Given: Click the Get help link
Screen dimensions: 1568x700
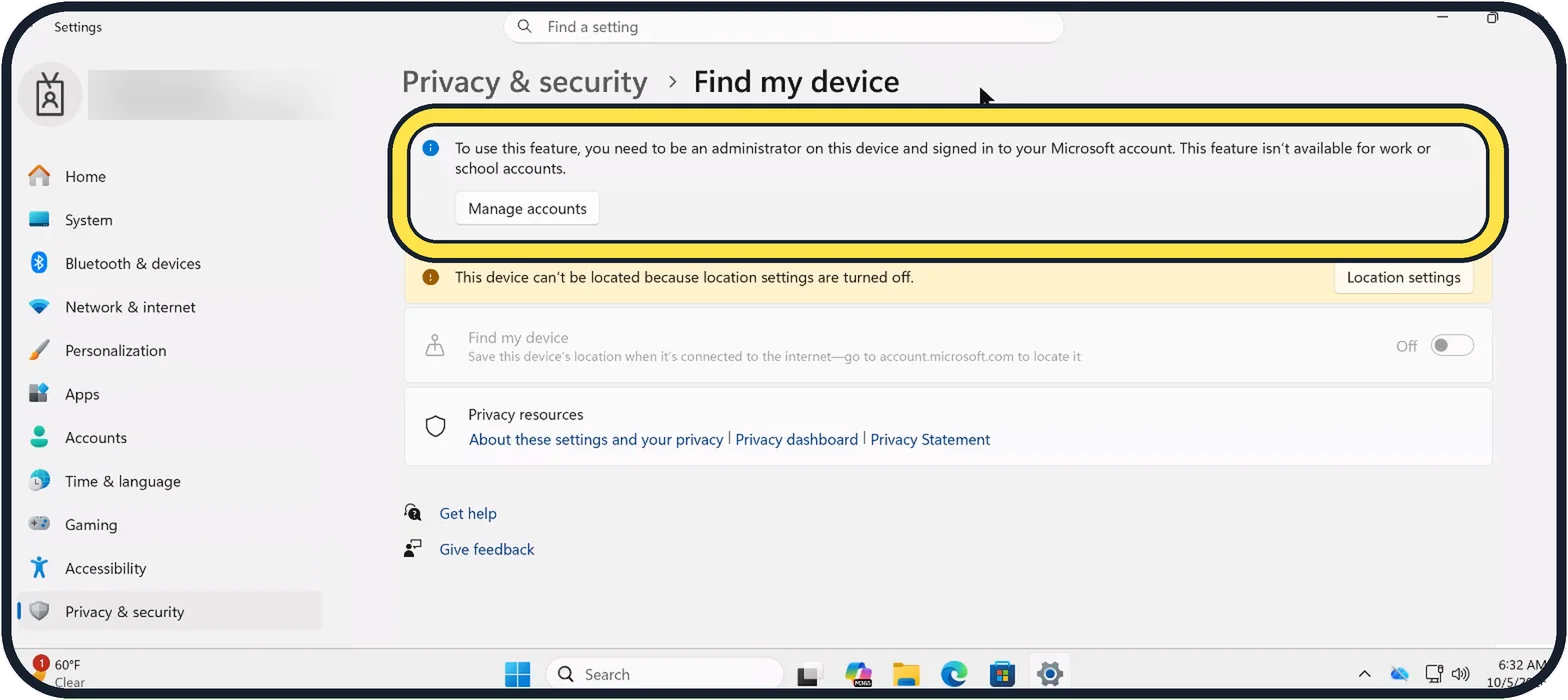Looking at the screenshot, I should tap(468, 513).
